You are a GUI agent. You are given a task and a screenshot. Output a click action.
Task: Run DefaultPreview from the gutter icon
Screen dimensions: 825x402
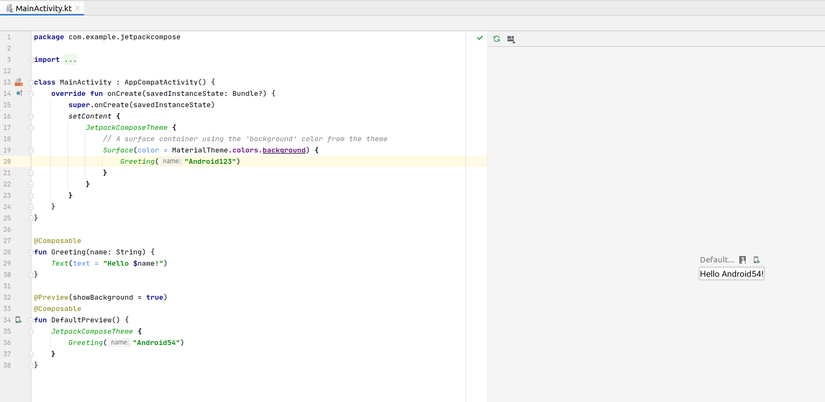[x=18, y=320]
